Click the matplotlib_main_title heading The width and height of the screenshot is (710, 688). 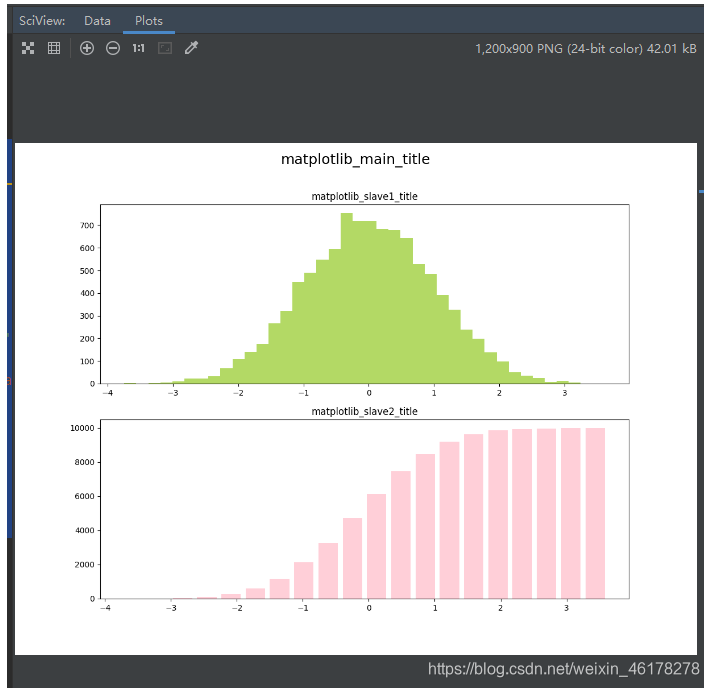[x=355, y=159]
